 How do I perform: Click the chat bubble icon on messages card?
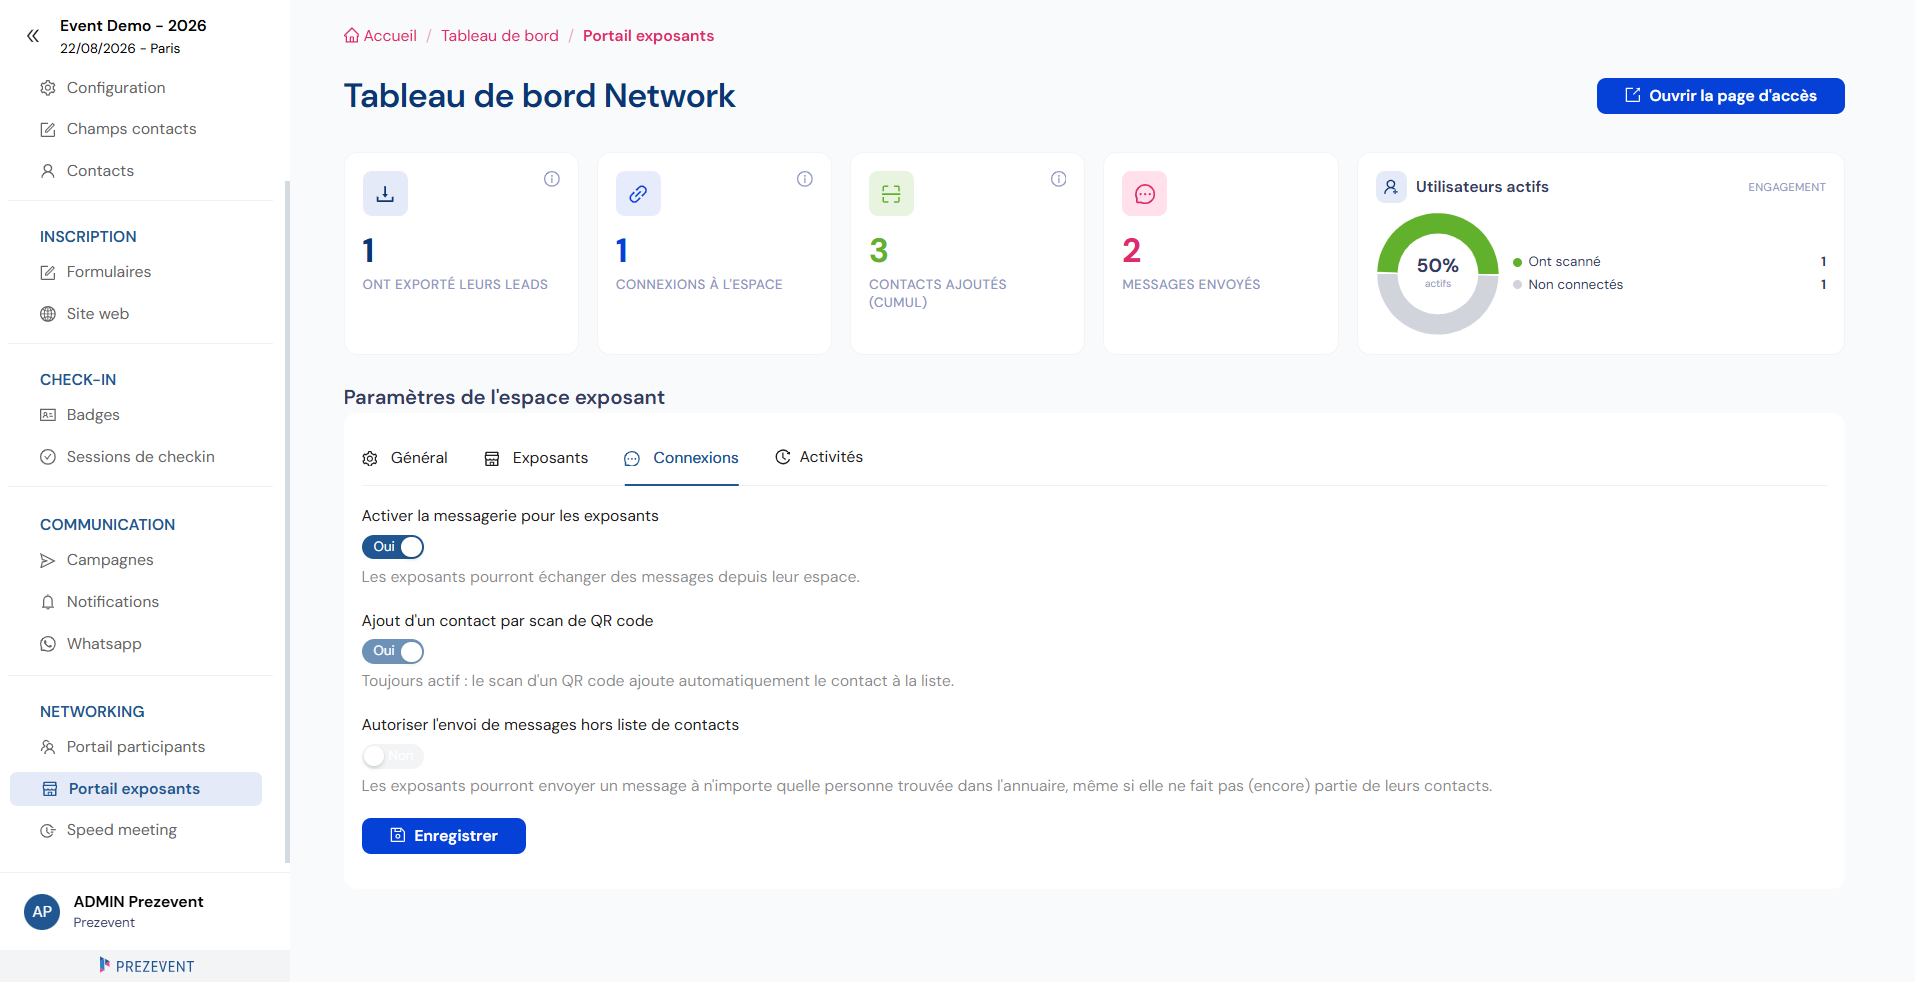[1145, 194]
